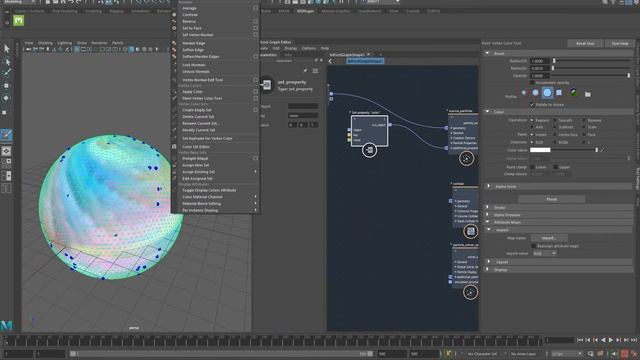640x360 pixels.
Task: Open the Import value dropdown
Action: 544,253
